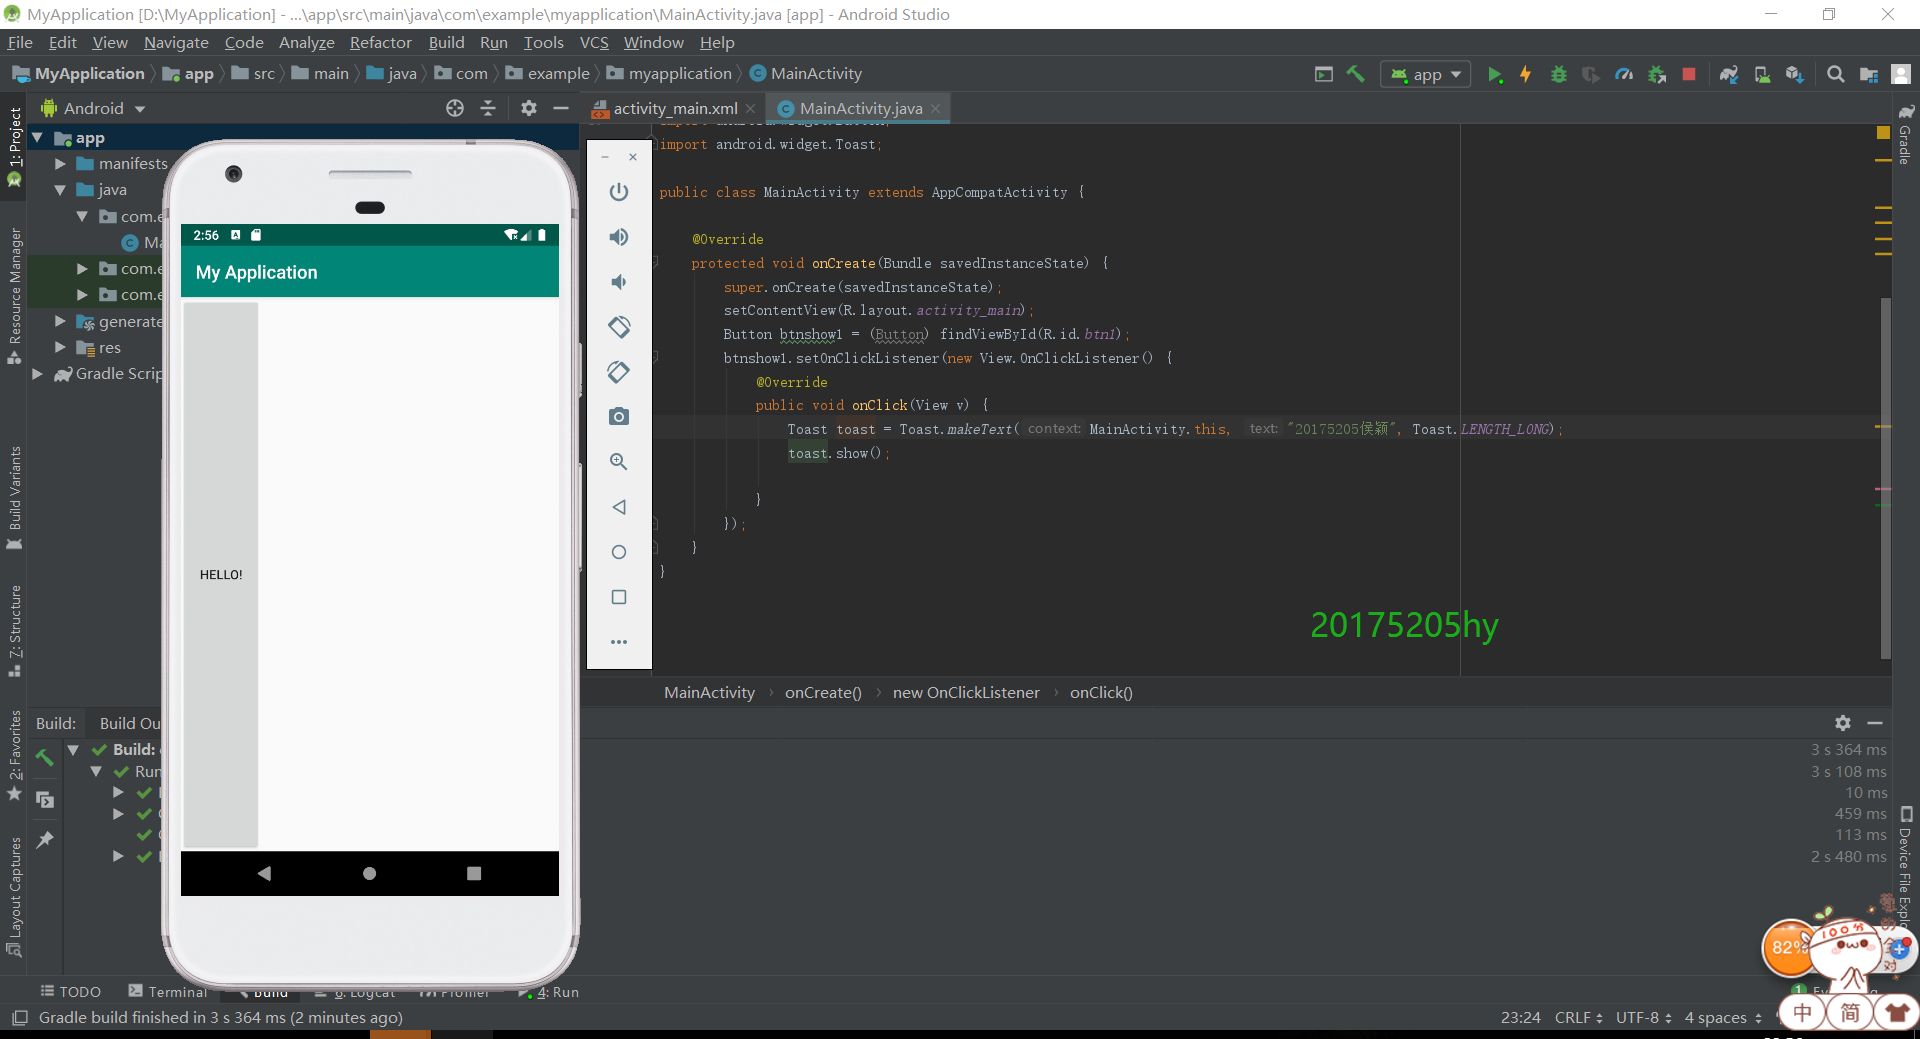Rotate emulator left using rotate icon
Image resolution: width=1920 pixels, height=1039 pixels.
619,327
